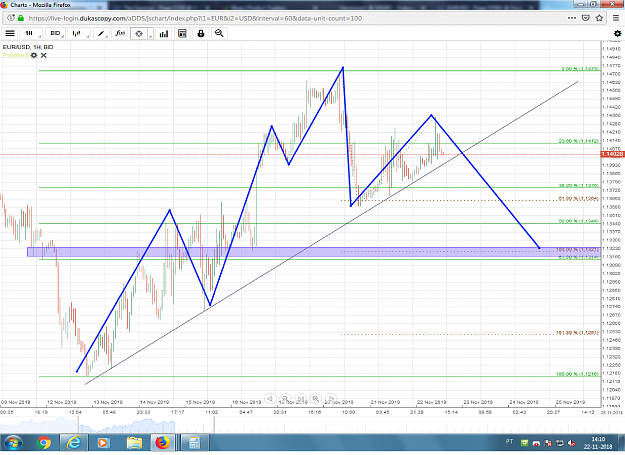
Task: Click the volume muted tray icon
Action: 571,443
